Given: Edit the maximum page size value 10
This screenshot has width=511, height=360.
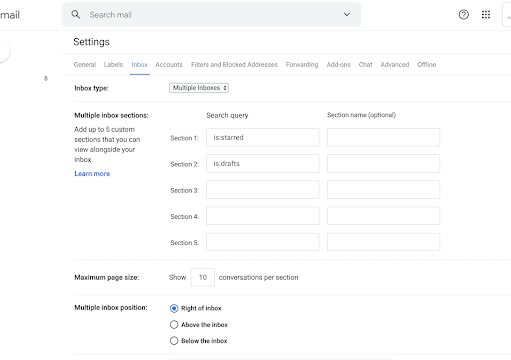Looking at the screenshot, I should coord(203,277).
